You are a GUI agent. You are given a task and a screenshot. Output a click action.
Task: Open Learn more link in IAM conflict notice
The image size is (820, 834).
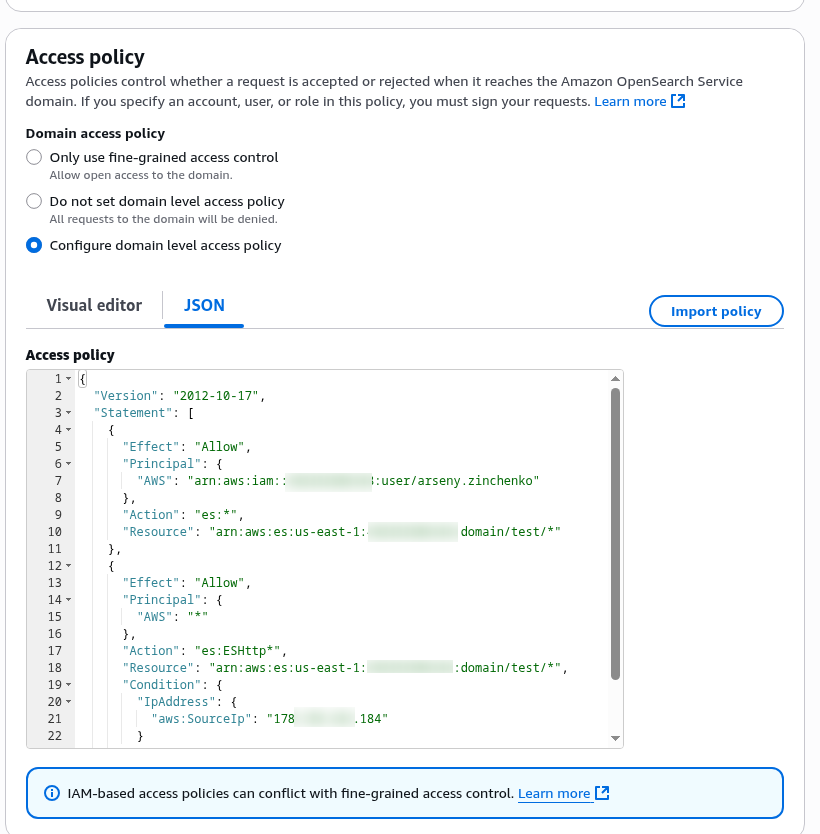[x=554, y=793]
